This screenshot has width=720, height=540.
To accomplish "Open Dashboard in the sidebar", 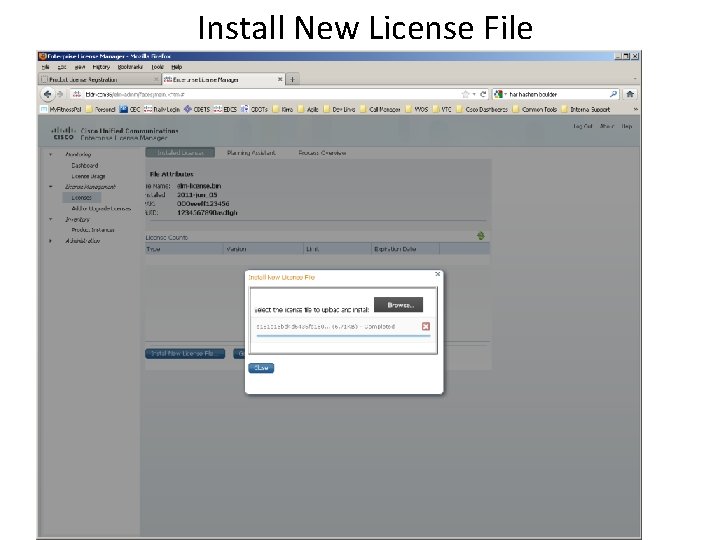I will pyautogui.click(x=84, y=165).
